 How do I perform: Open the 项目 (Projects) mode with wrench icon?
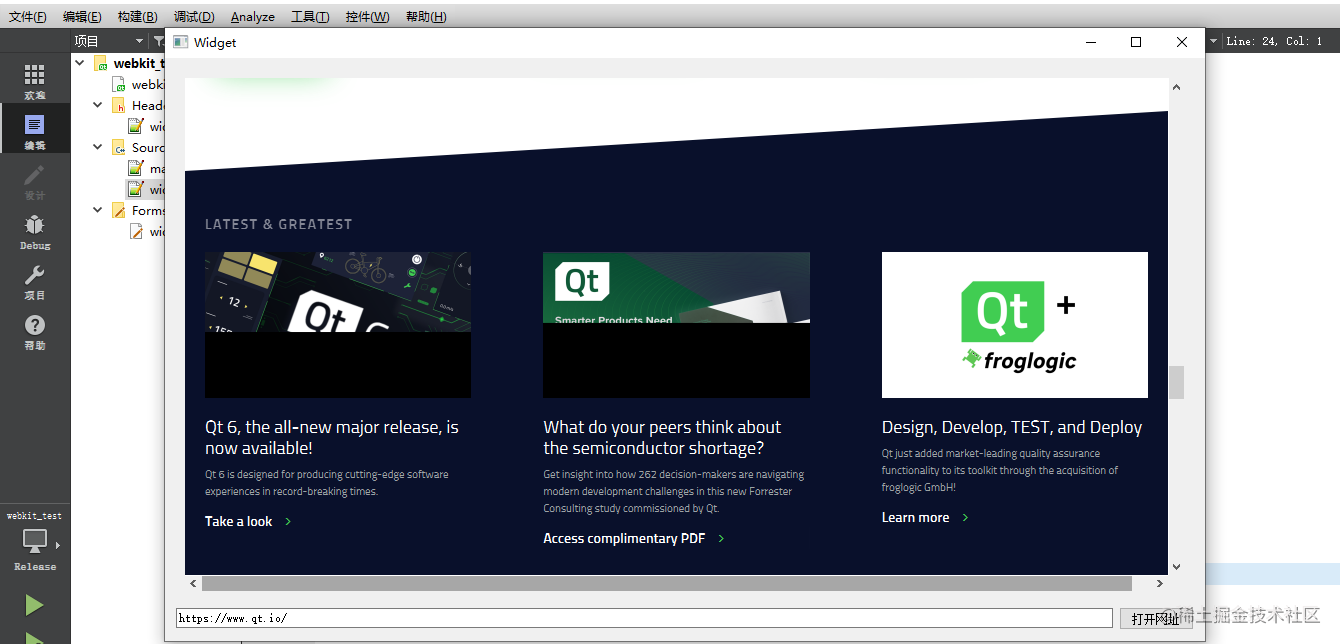click(35, 281)
